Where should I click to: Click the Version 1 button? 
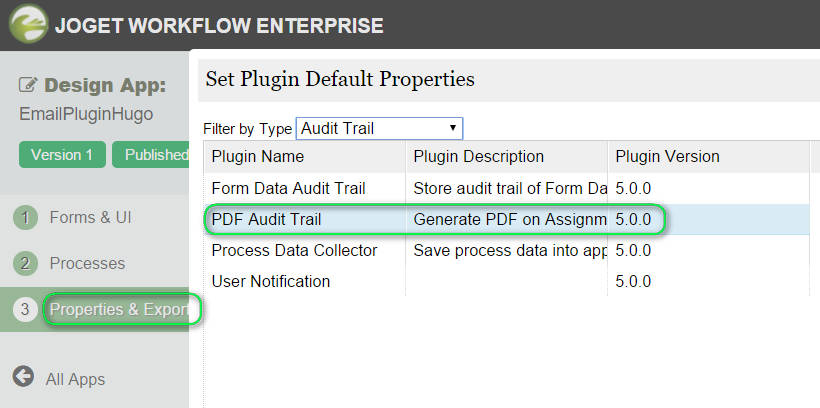click(62, 155)
